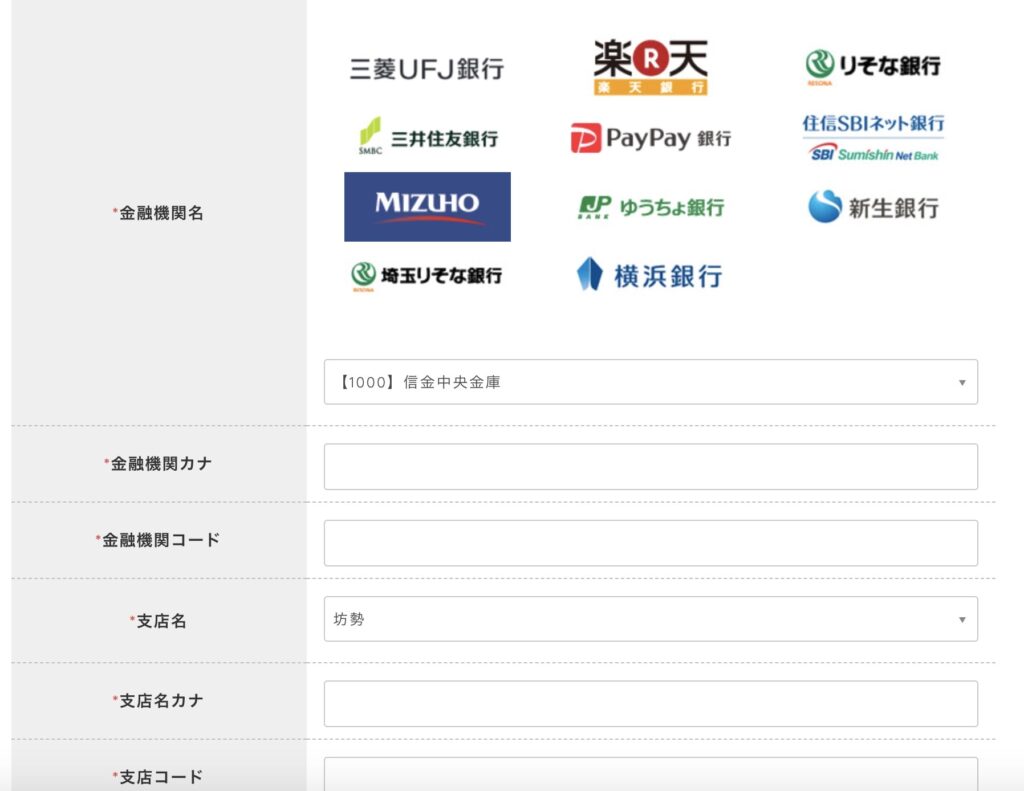Viewport: 1024px width, 791px height.
Task: Focus the 支店名カナ input field
Action: [x=650, y=703]
